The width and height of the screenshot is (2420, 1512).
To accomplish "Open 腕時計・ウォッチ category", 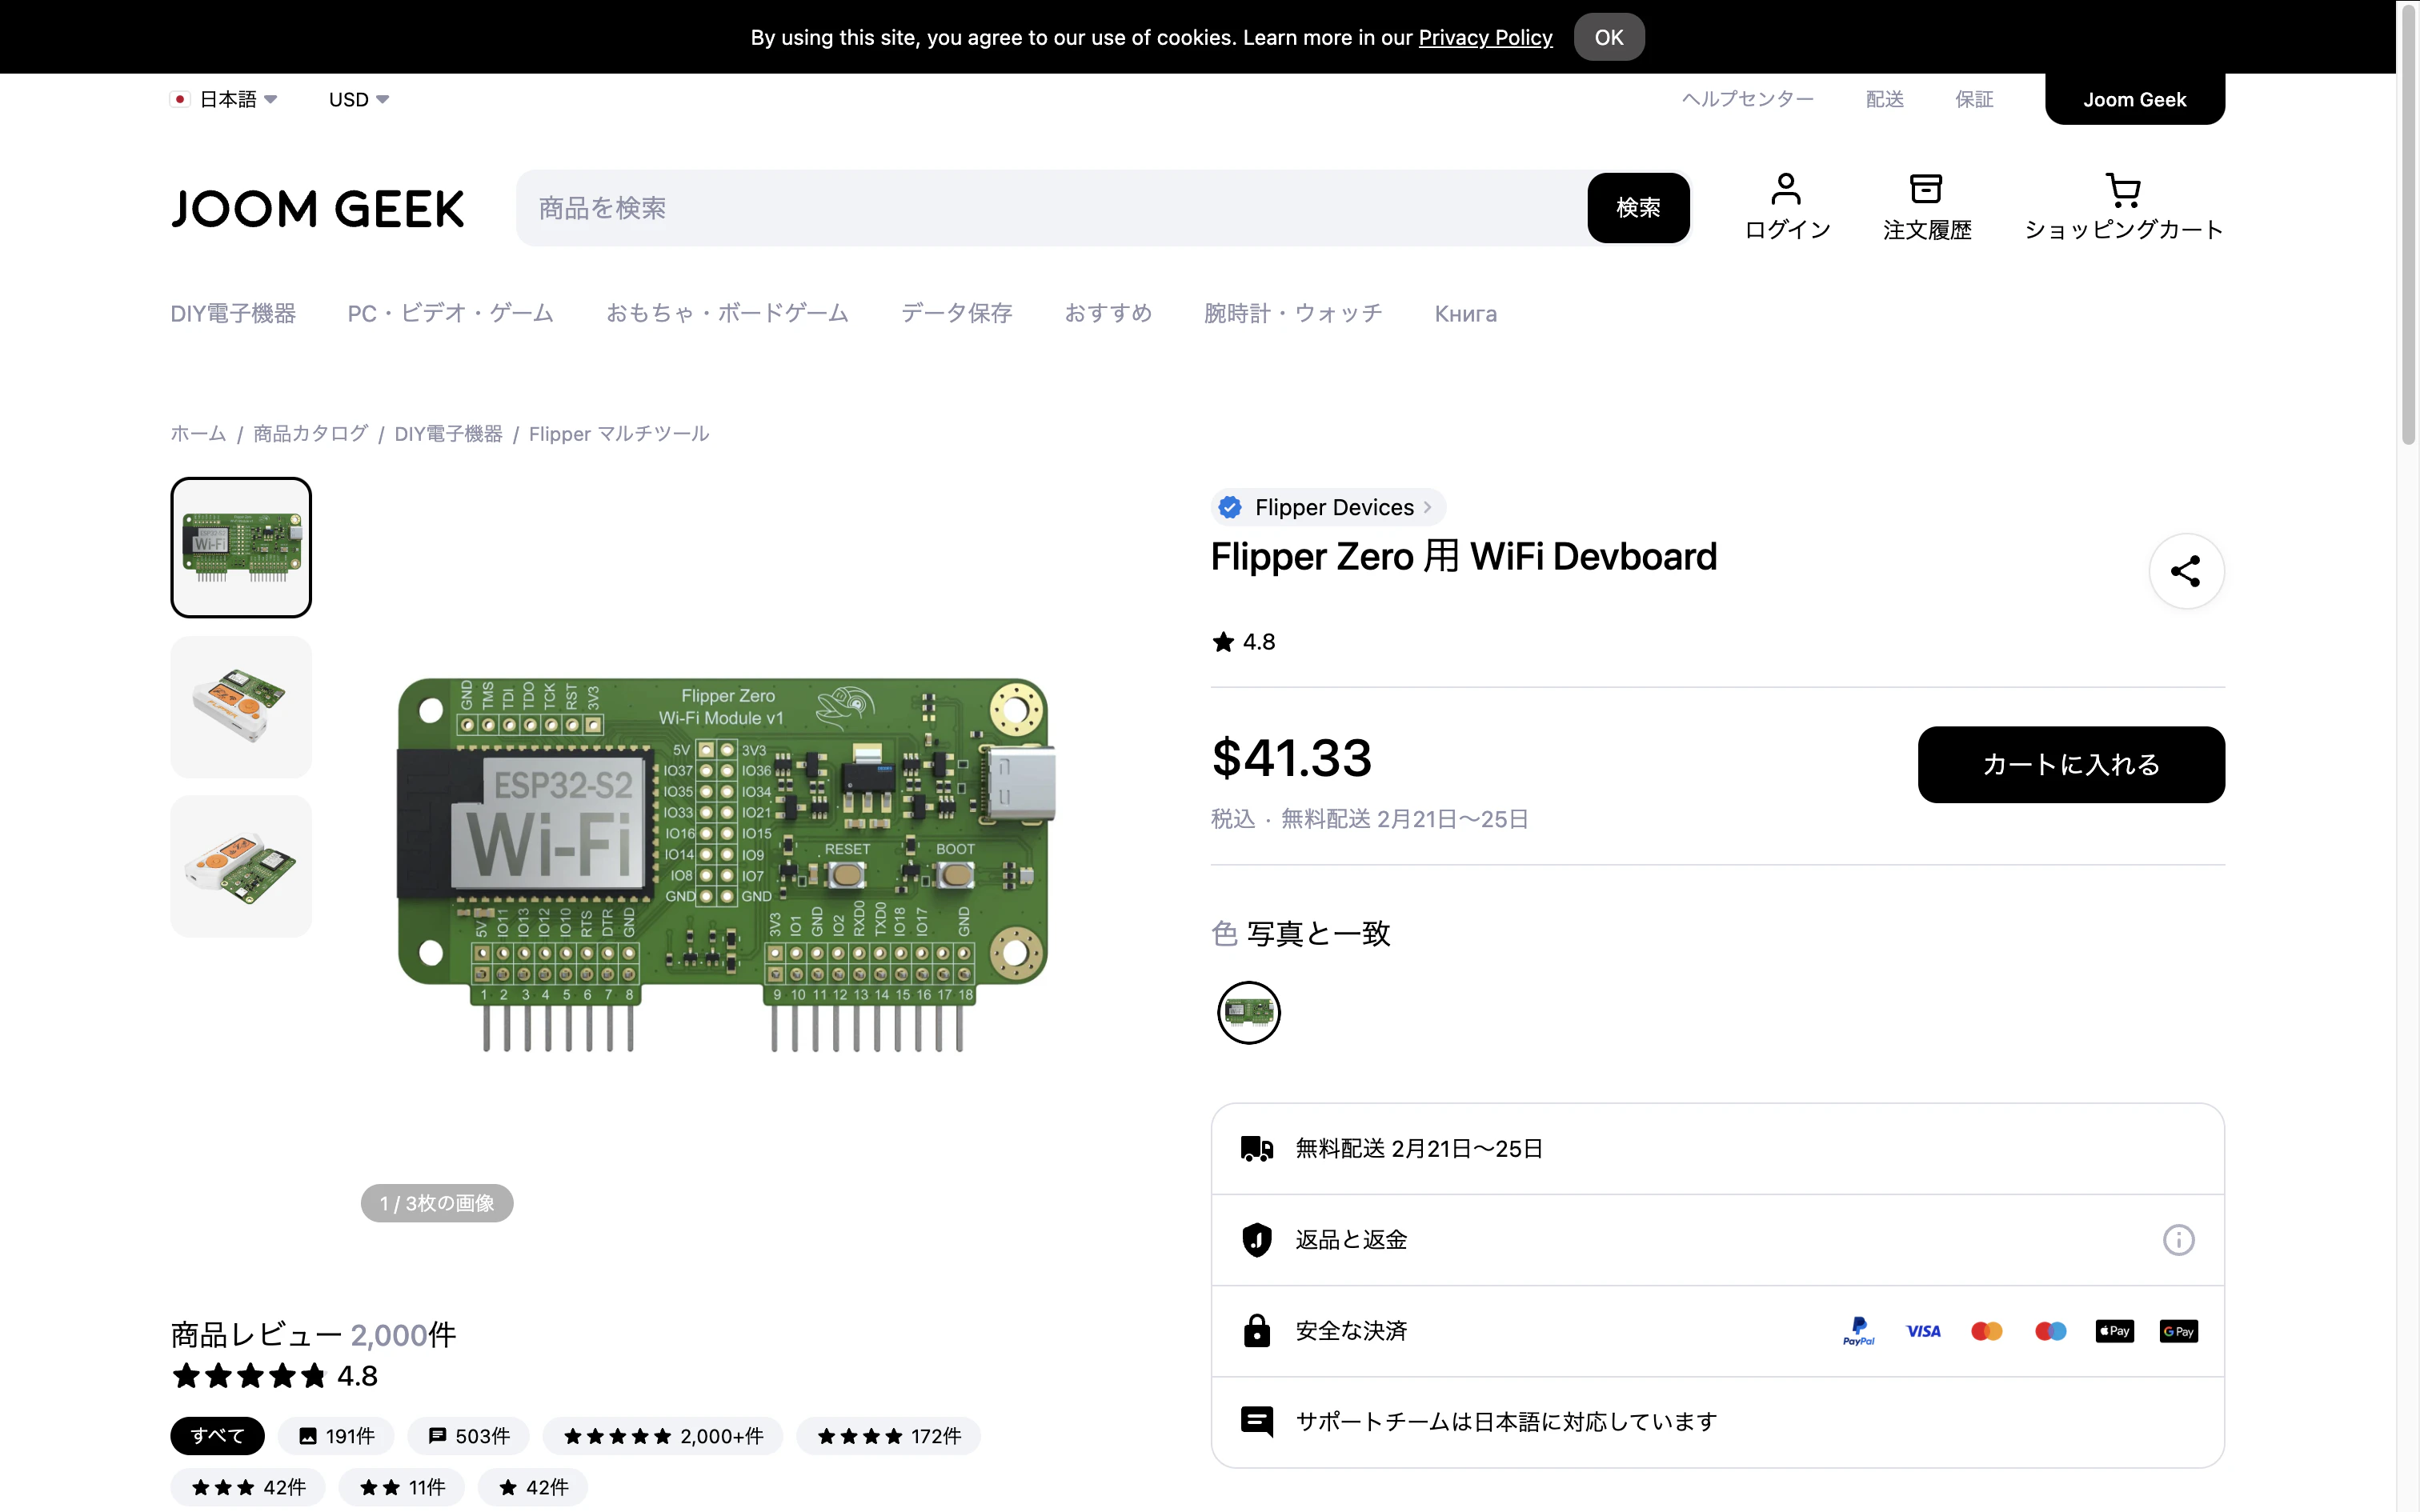I will click(1293, 314).
